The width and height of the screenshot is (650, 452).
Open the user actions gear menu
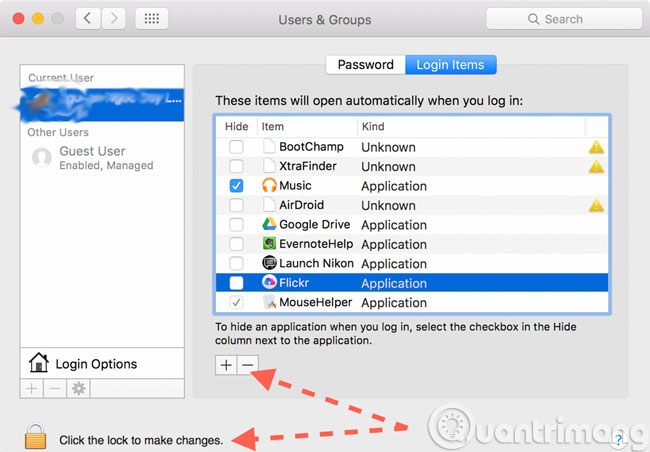[78, 389]
